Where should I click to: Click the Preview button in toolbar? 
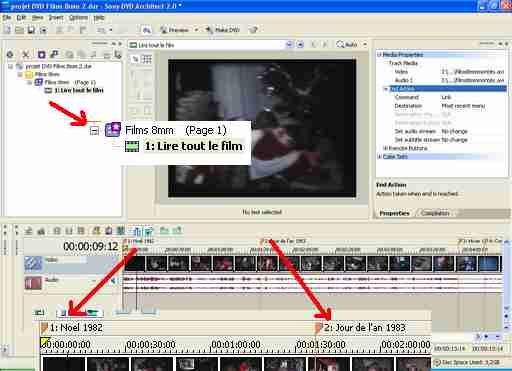pyautogui.click(x=175, y=30)
